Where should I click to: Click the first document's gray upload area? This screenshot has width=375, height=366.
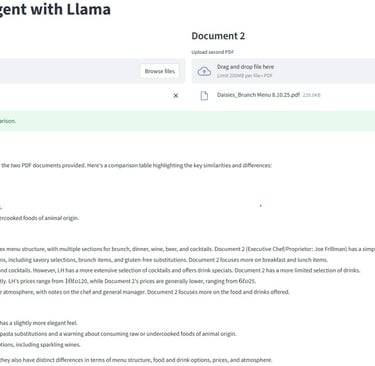point(92,71)
